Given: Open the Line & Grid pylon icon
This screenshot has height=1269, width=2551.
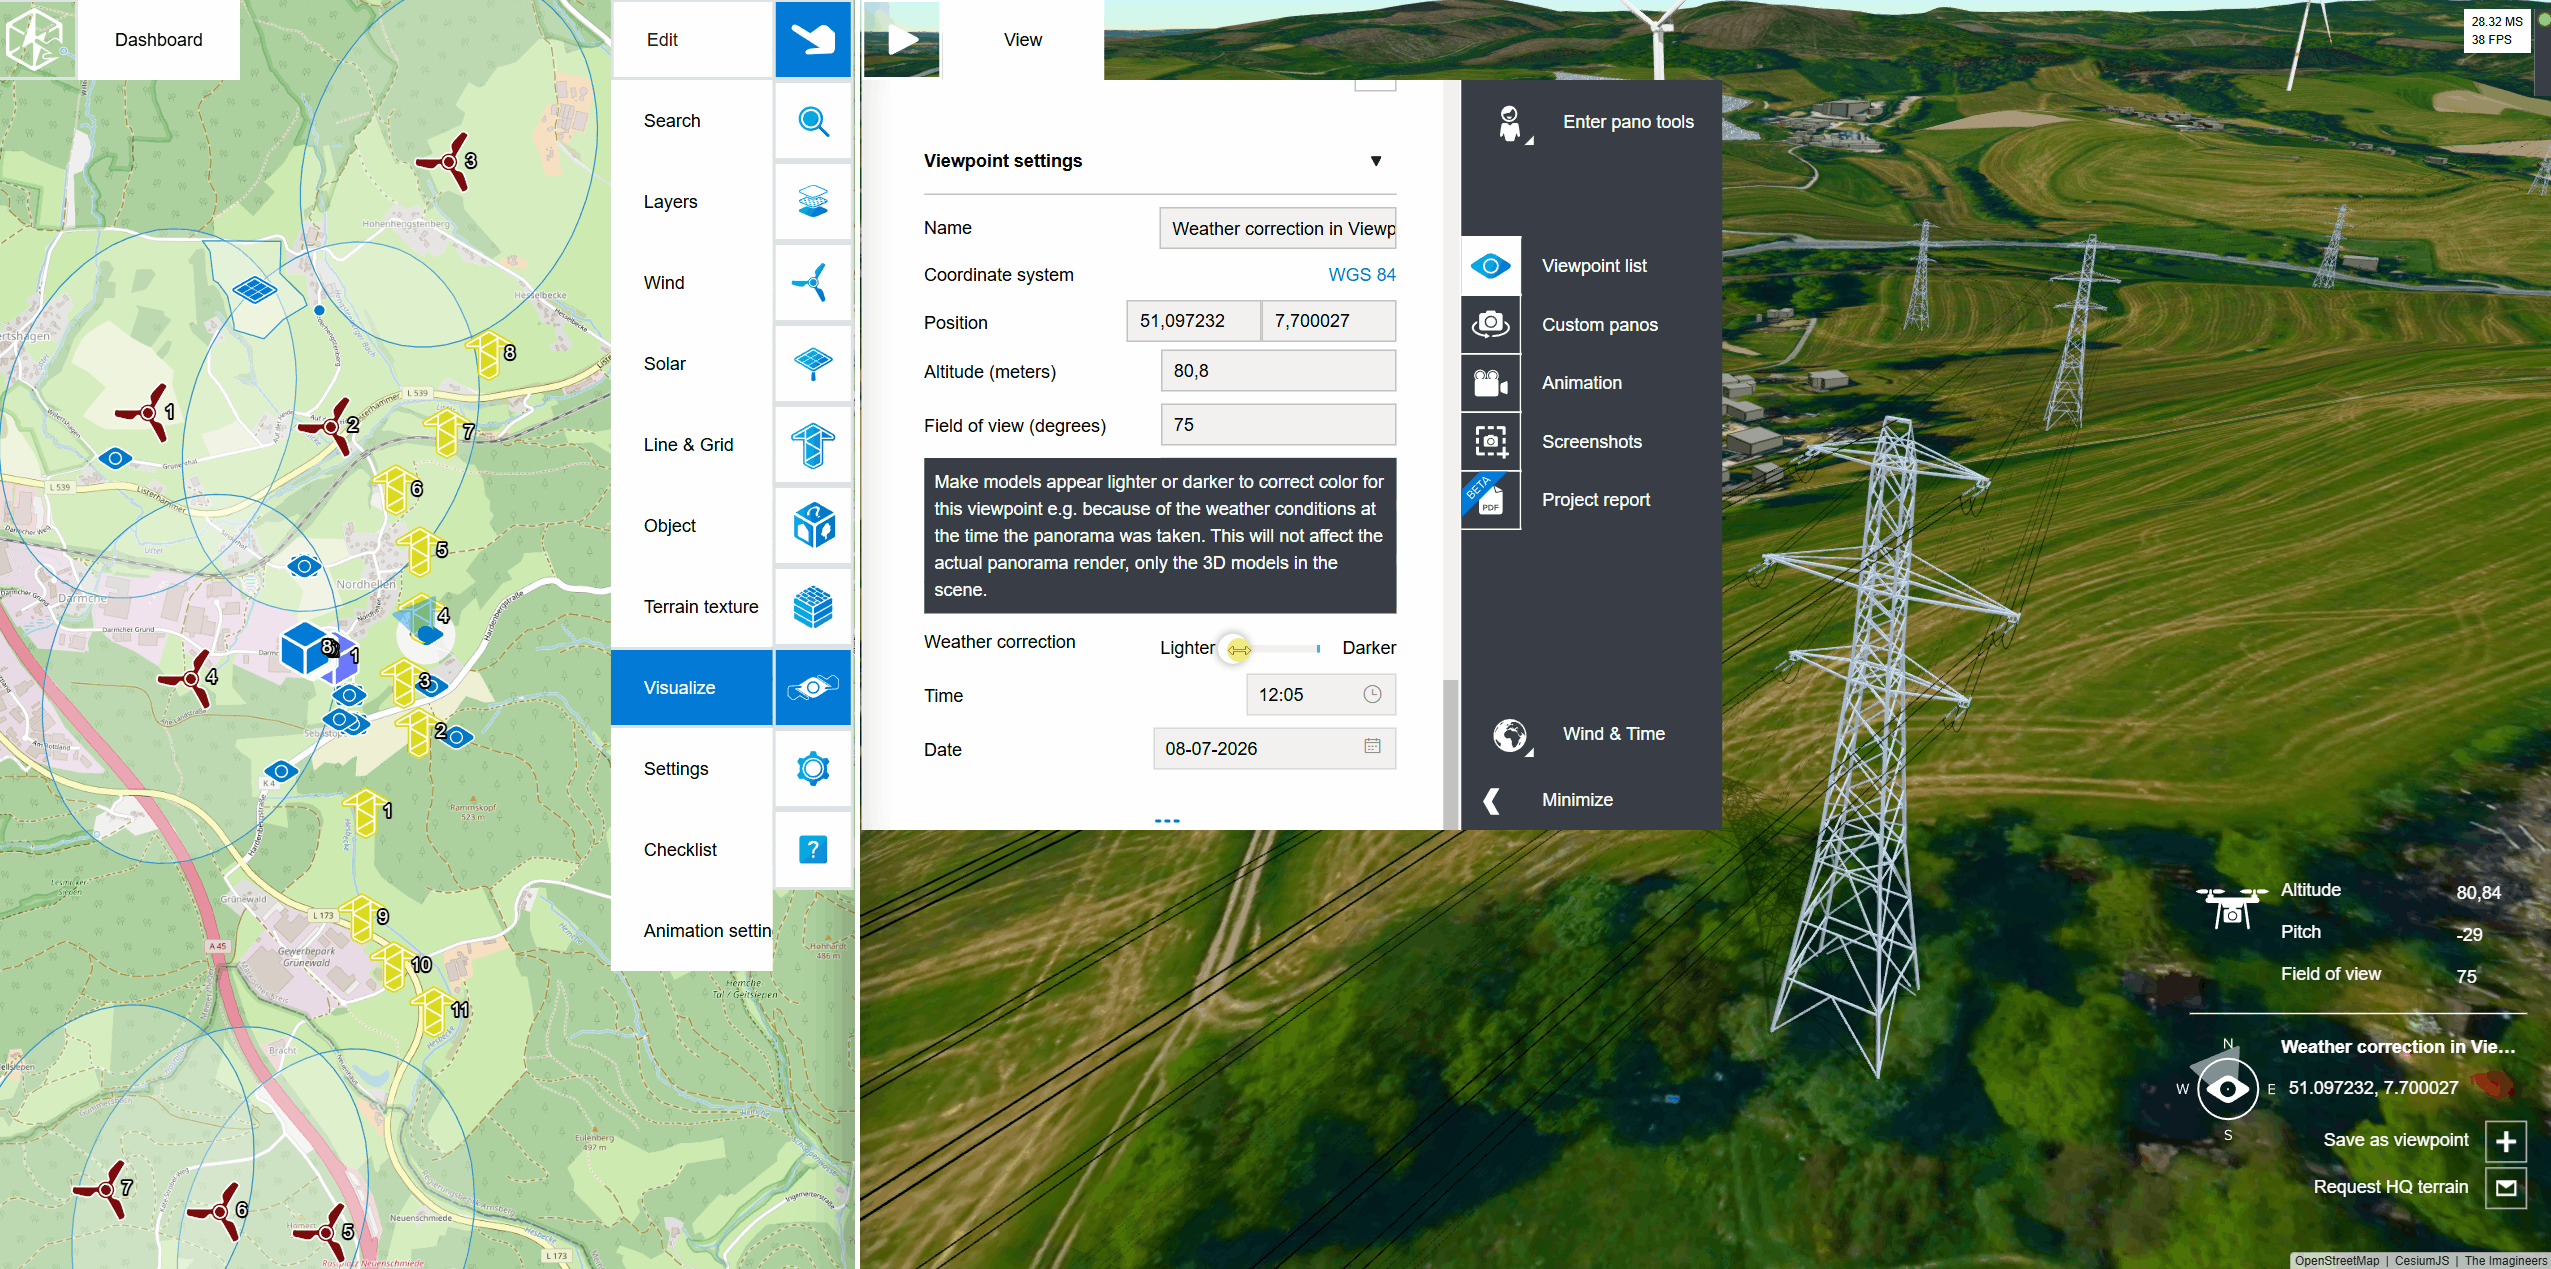Looking at the screenshot, I should point(813,445).
